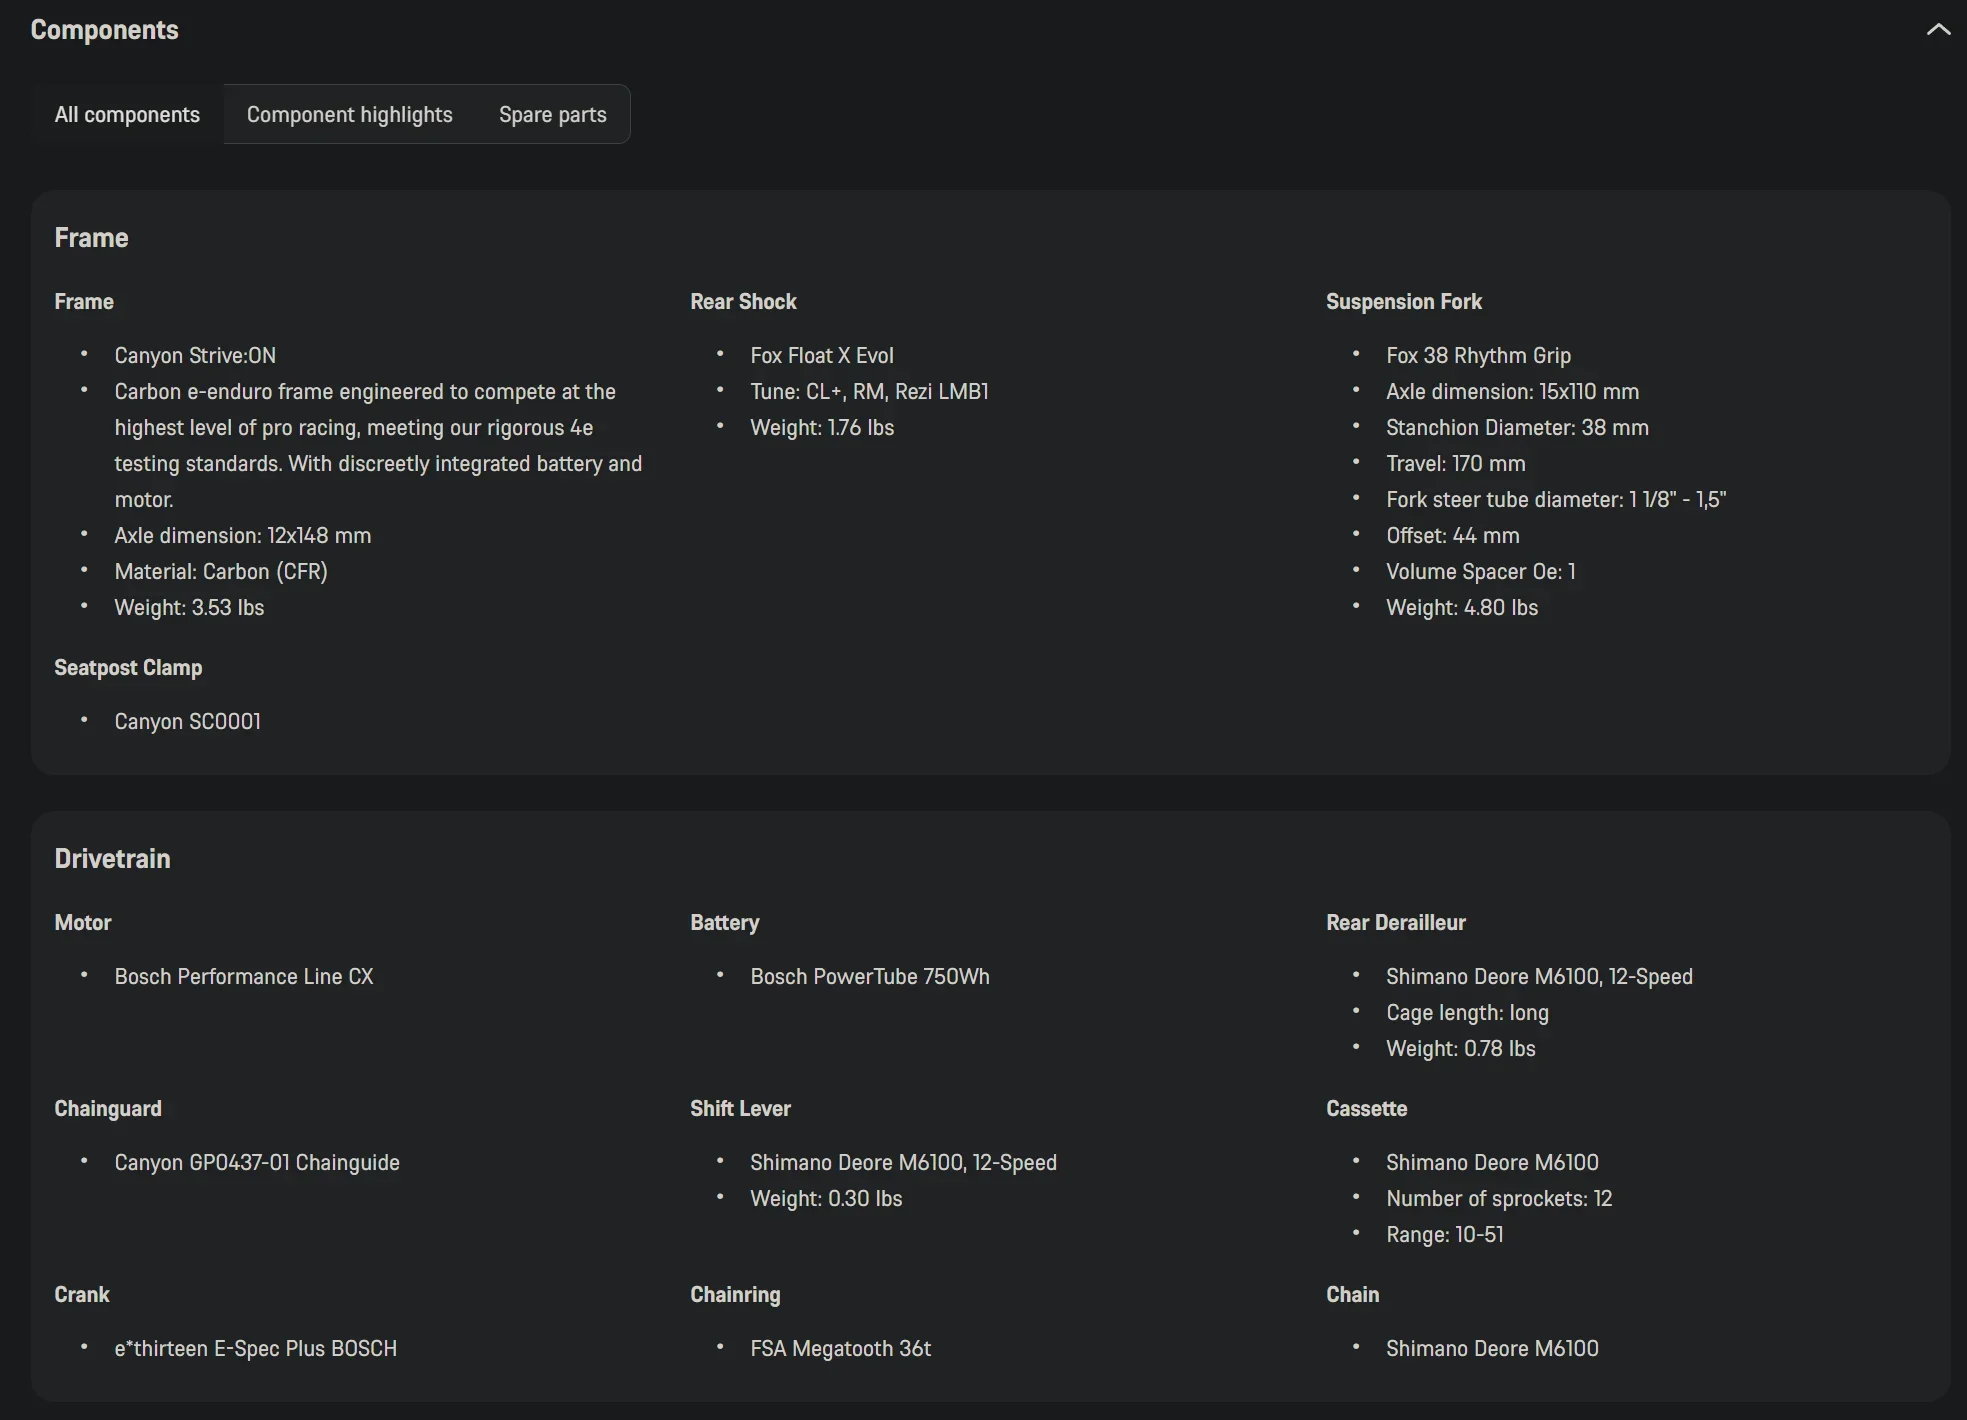Click the Rear Derailleur heading
Image resolution: width=1967 pixels, height=1420 pixels.
(x=1396, y=923)
